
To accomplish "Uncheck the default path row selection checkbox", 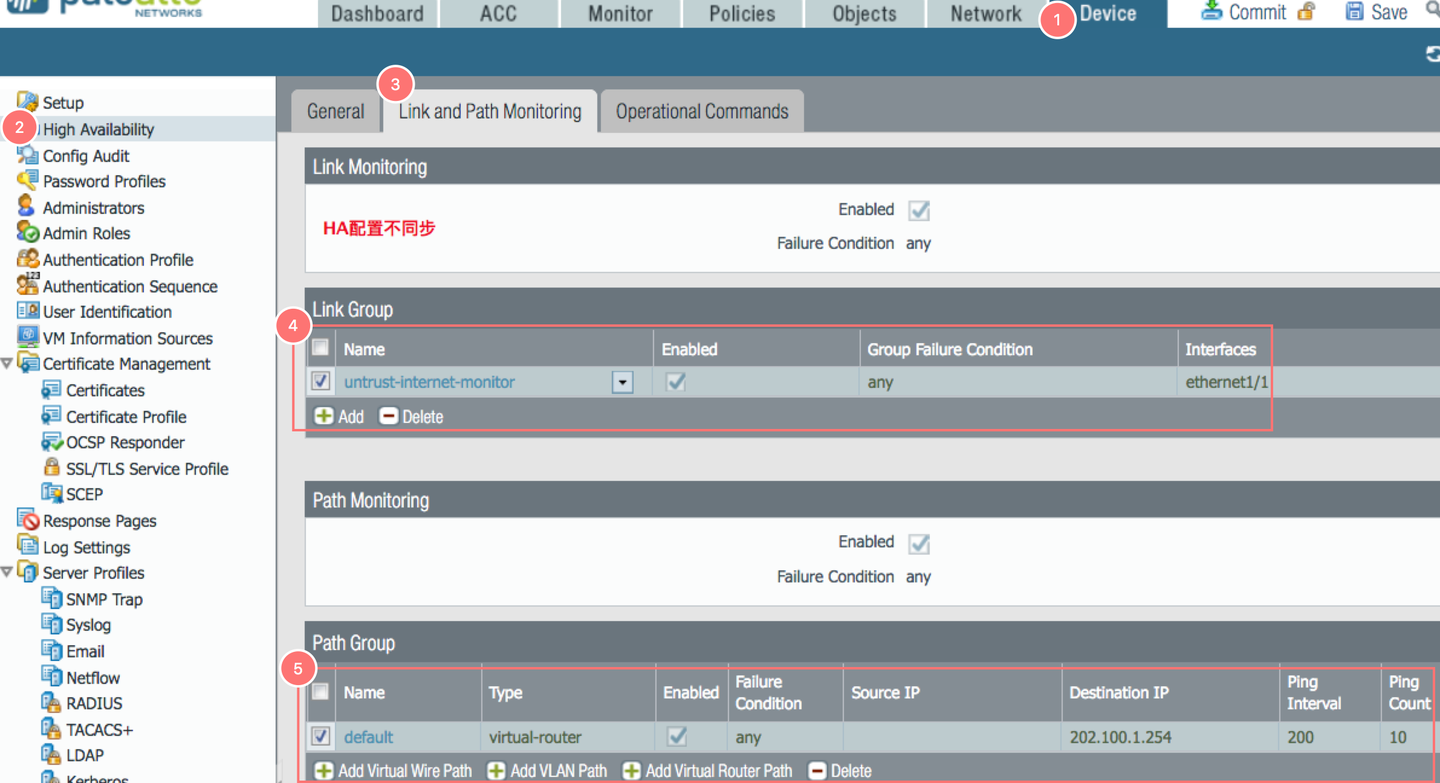I will pos(320,736).
